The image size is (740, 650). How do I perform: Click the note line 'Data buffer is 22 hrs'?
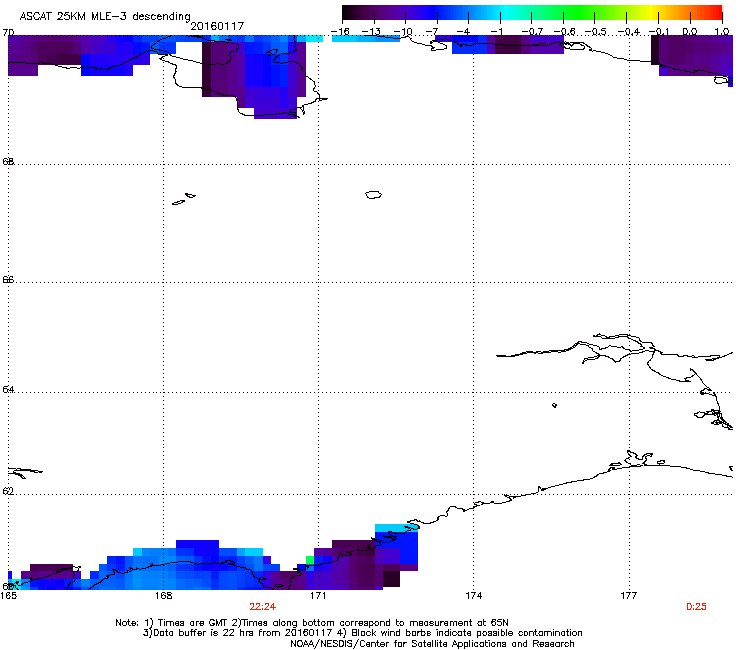tap(205, 633)
